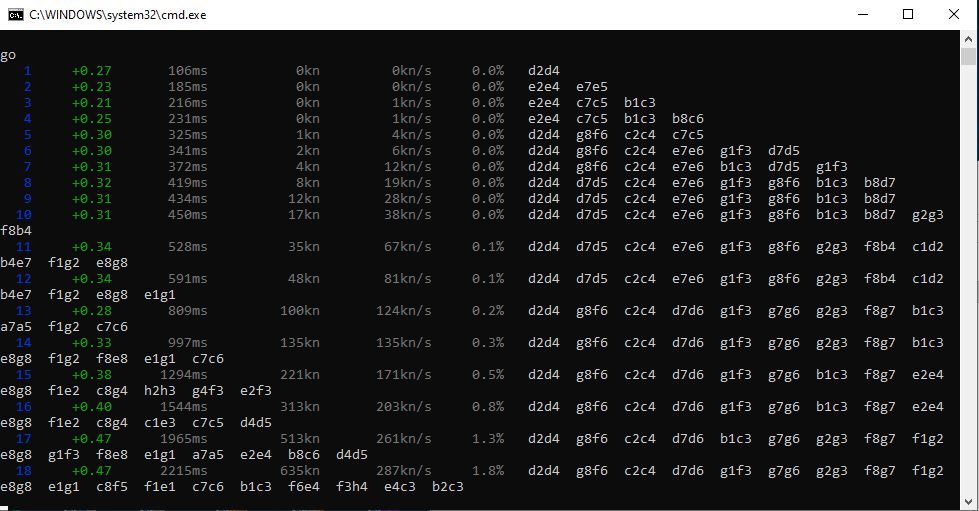The image size is (979, 511).
Task: Select the 106ms time value
Action: click(x=187, y=71)
